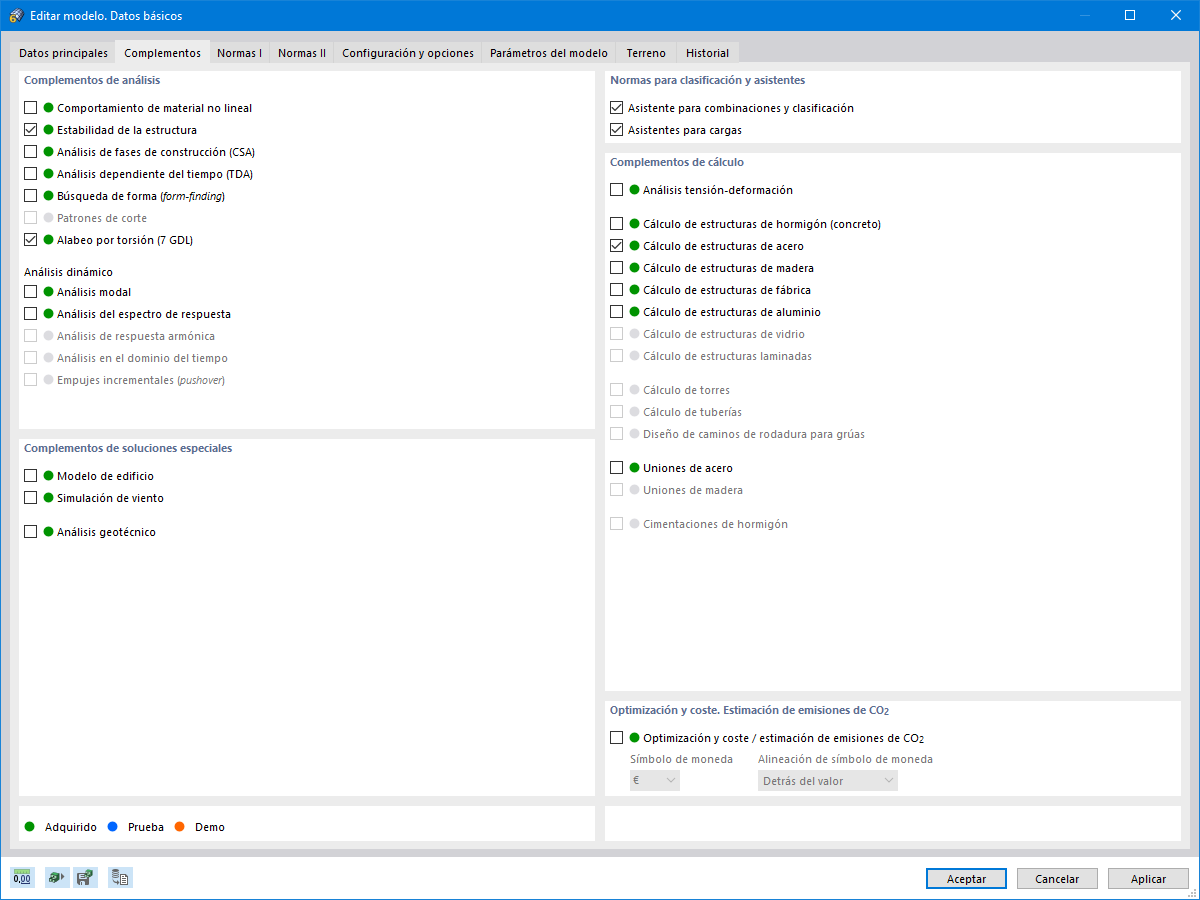Disable Asistentes para cargas

pyautogui.click(x=617, y=130)
